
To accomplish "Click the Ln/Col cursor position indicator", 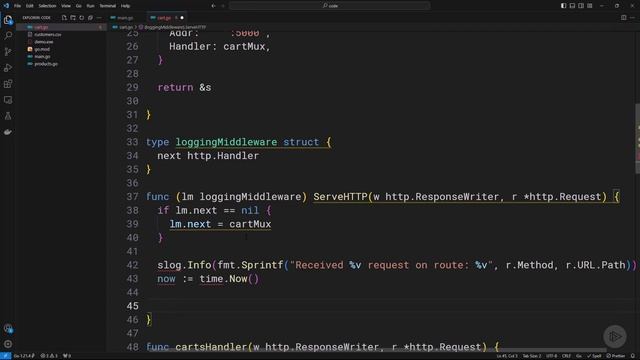I will 507,356.
